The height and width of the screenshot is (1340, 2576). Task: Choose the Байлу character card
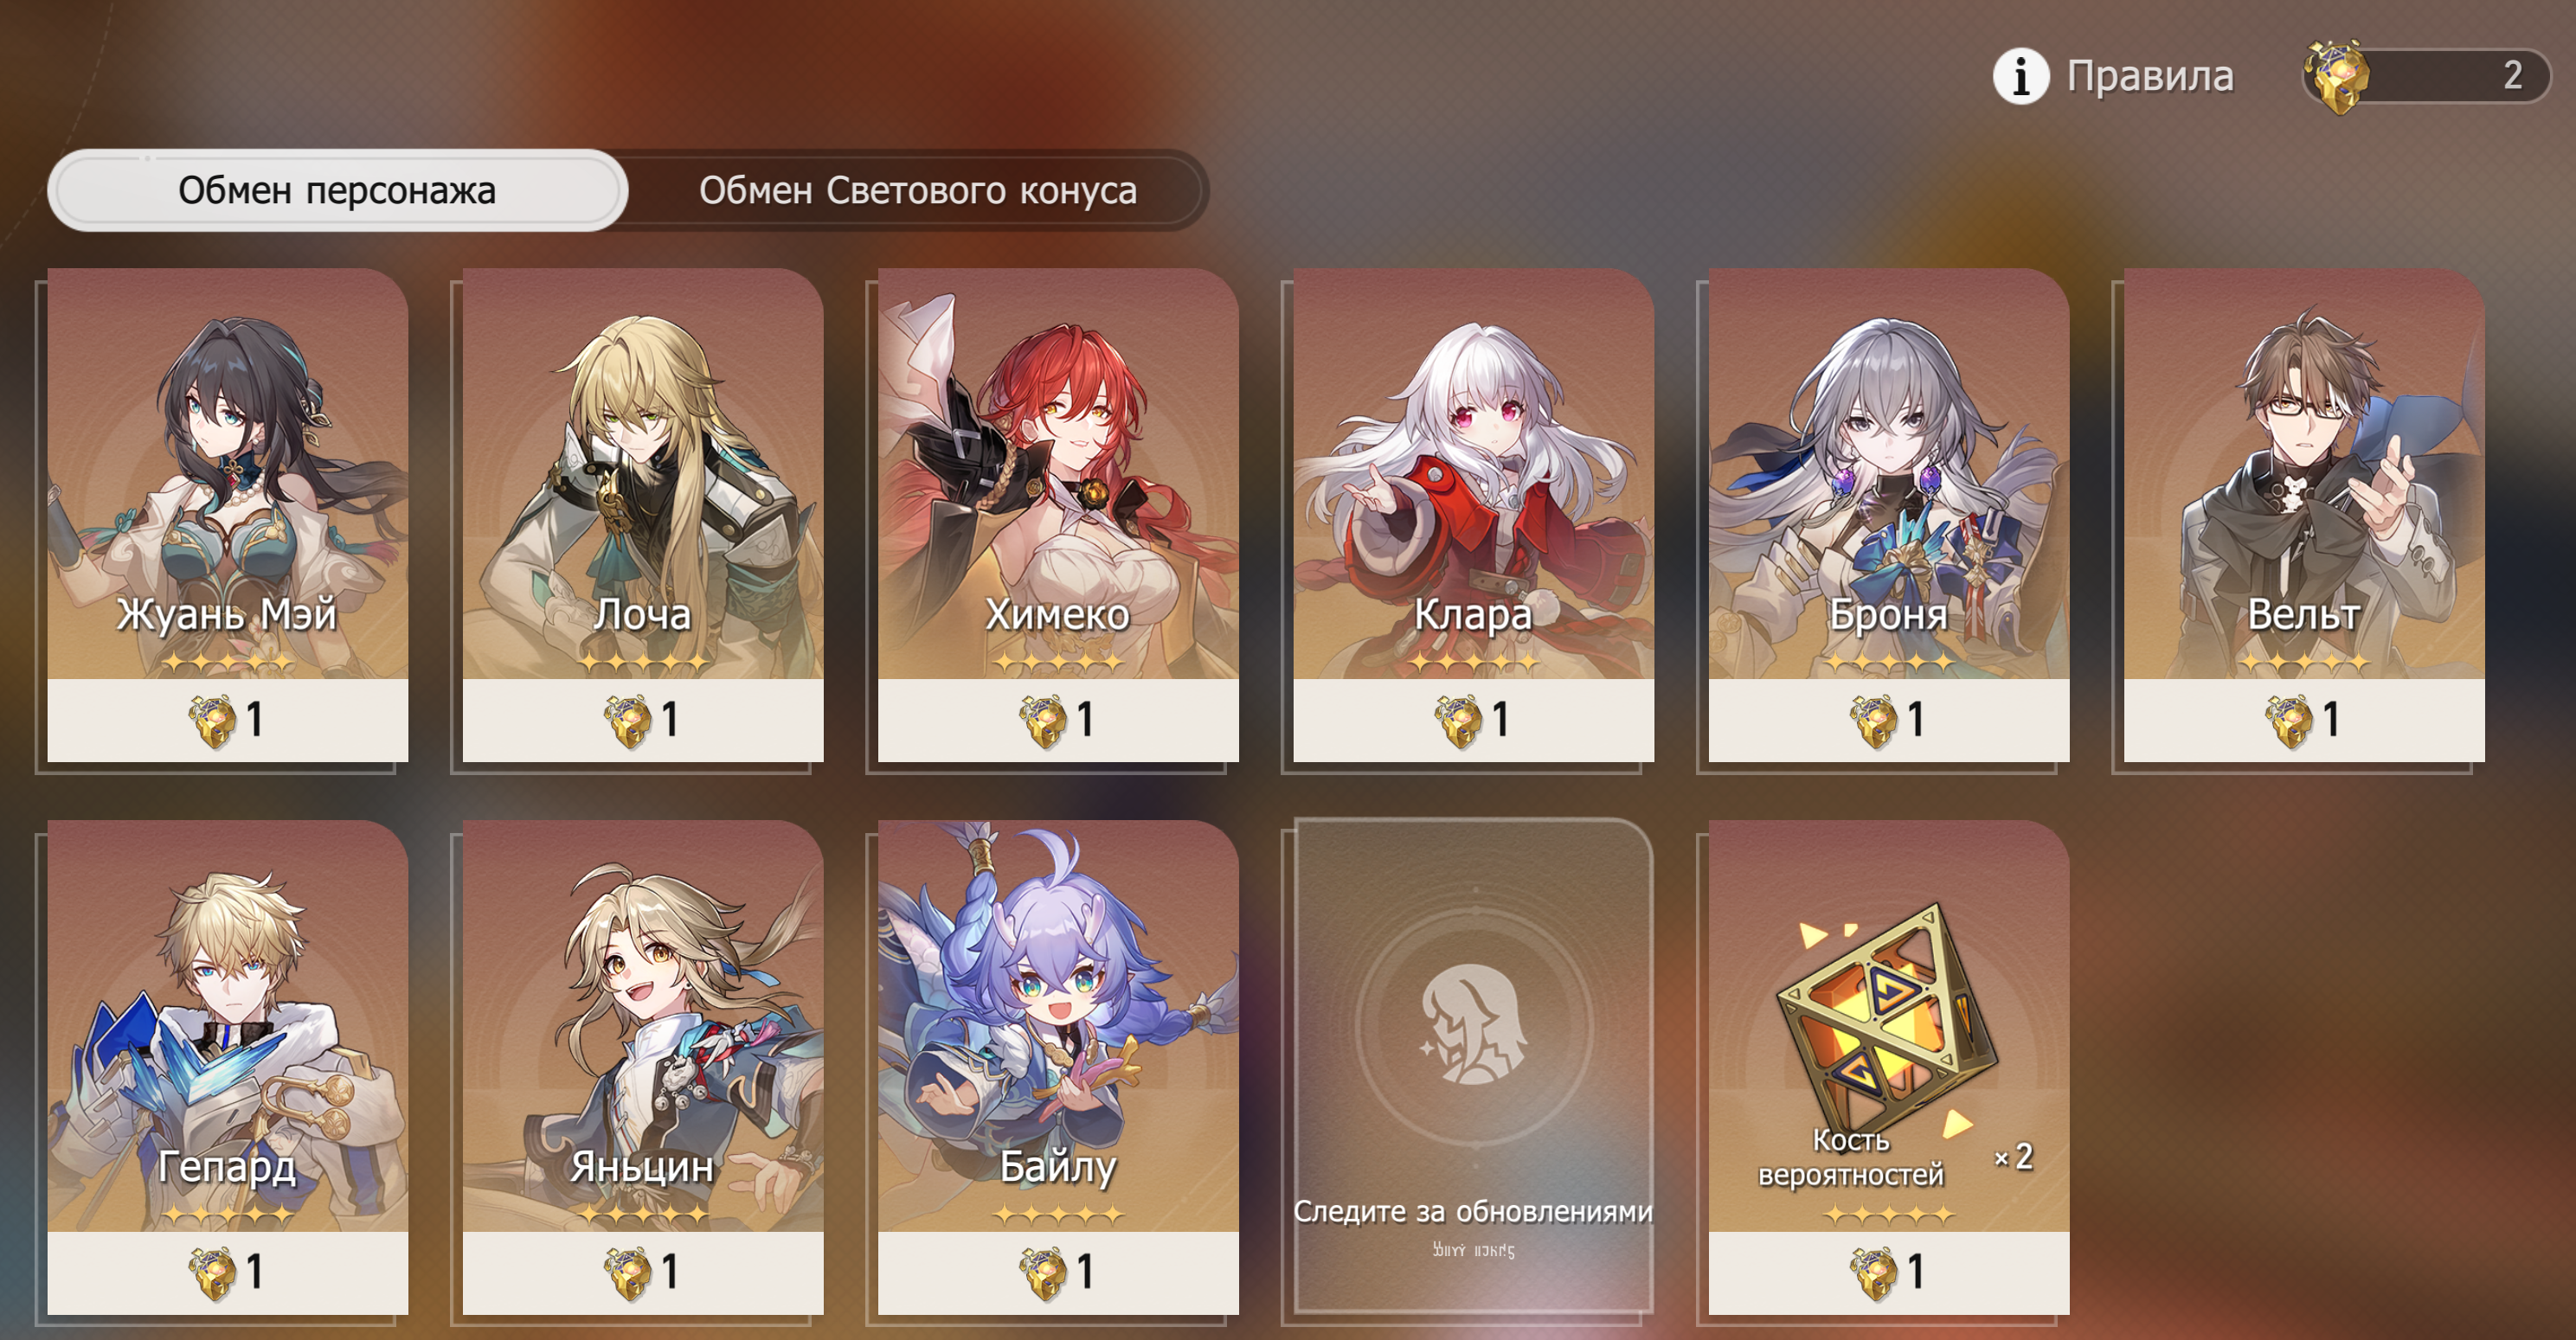tap(1058, 1067)
